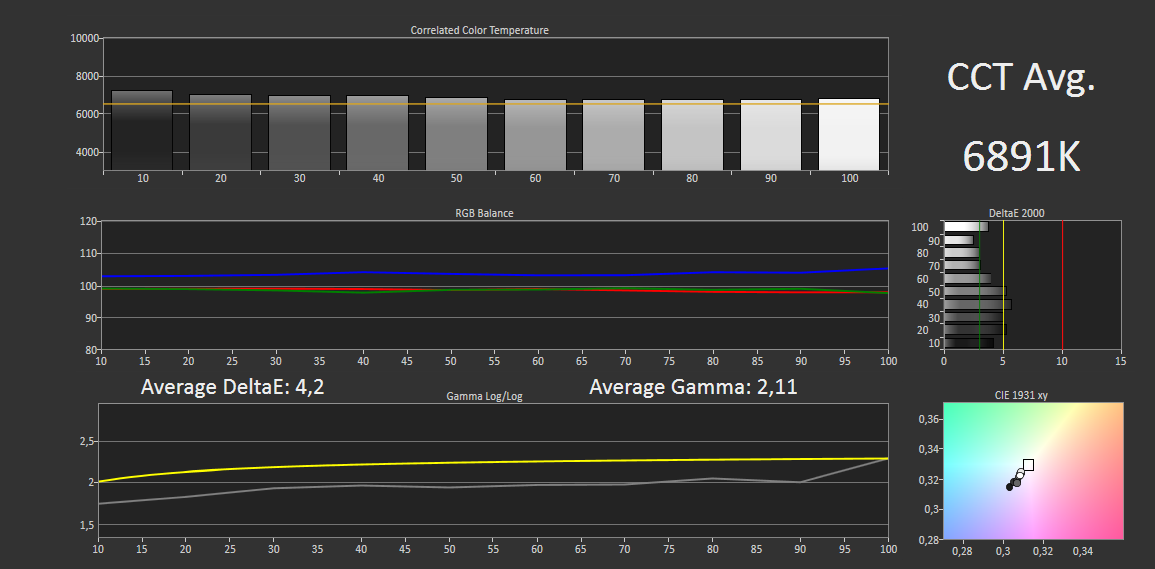Click the RGB Balance chart title
The width and height of the screenshot is (1155, 569).
[485, 213]
